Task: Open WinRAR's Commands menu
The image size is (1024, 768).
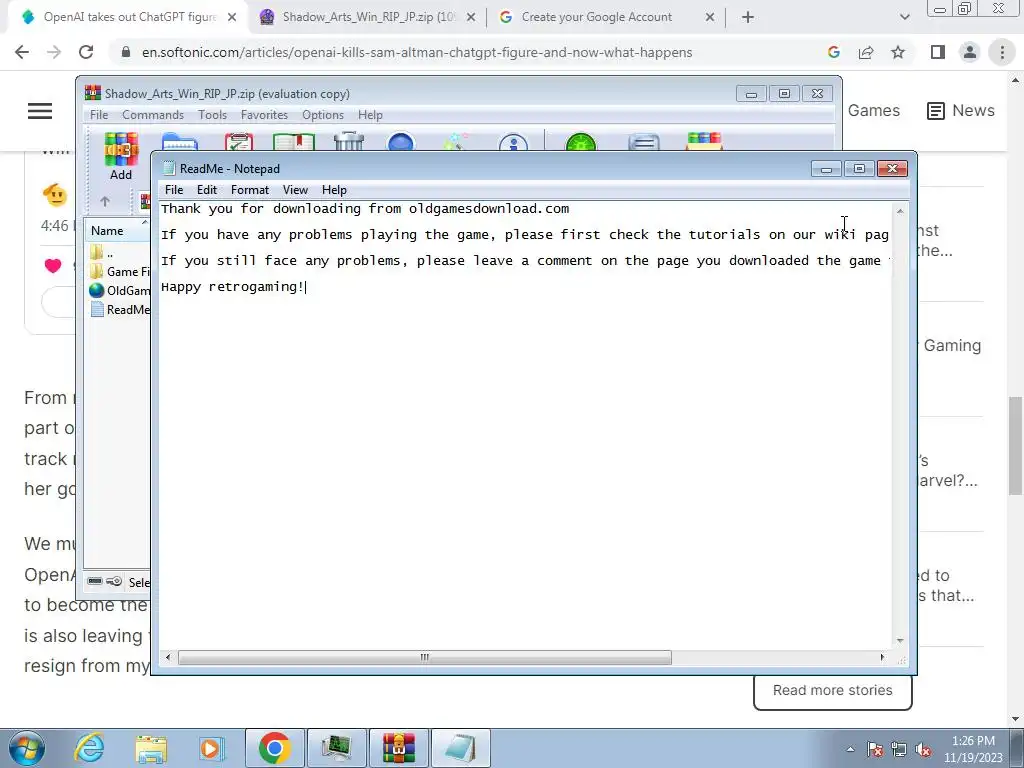Action: click(x=153, y=115)
